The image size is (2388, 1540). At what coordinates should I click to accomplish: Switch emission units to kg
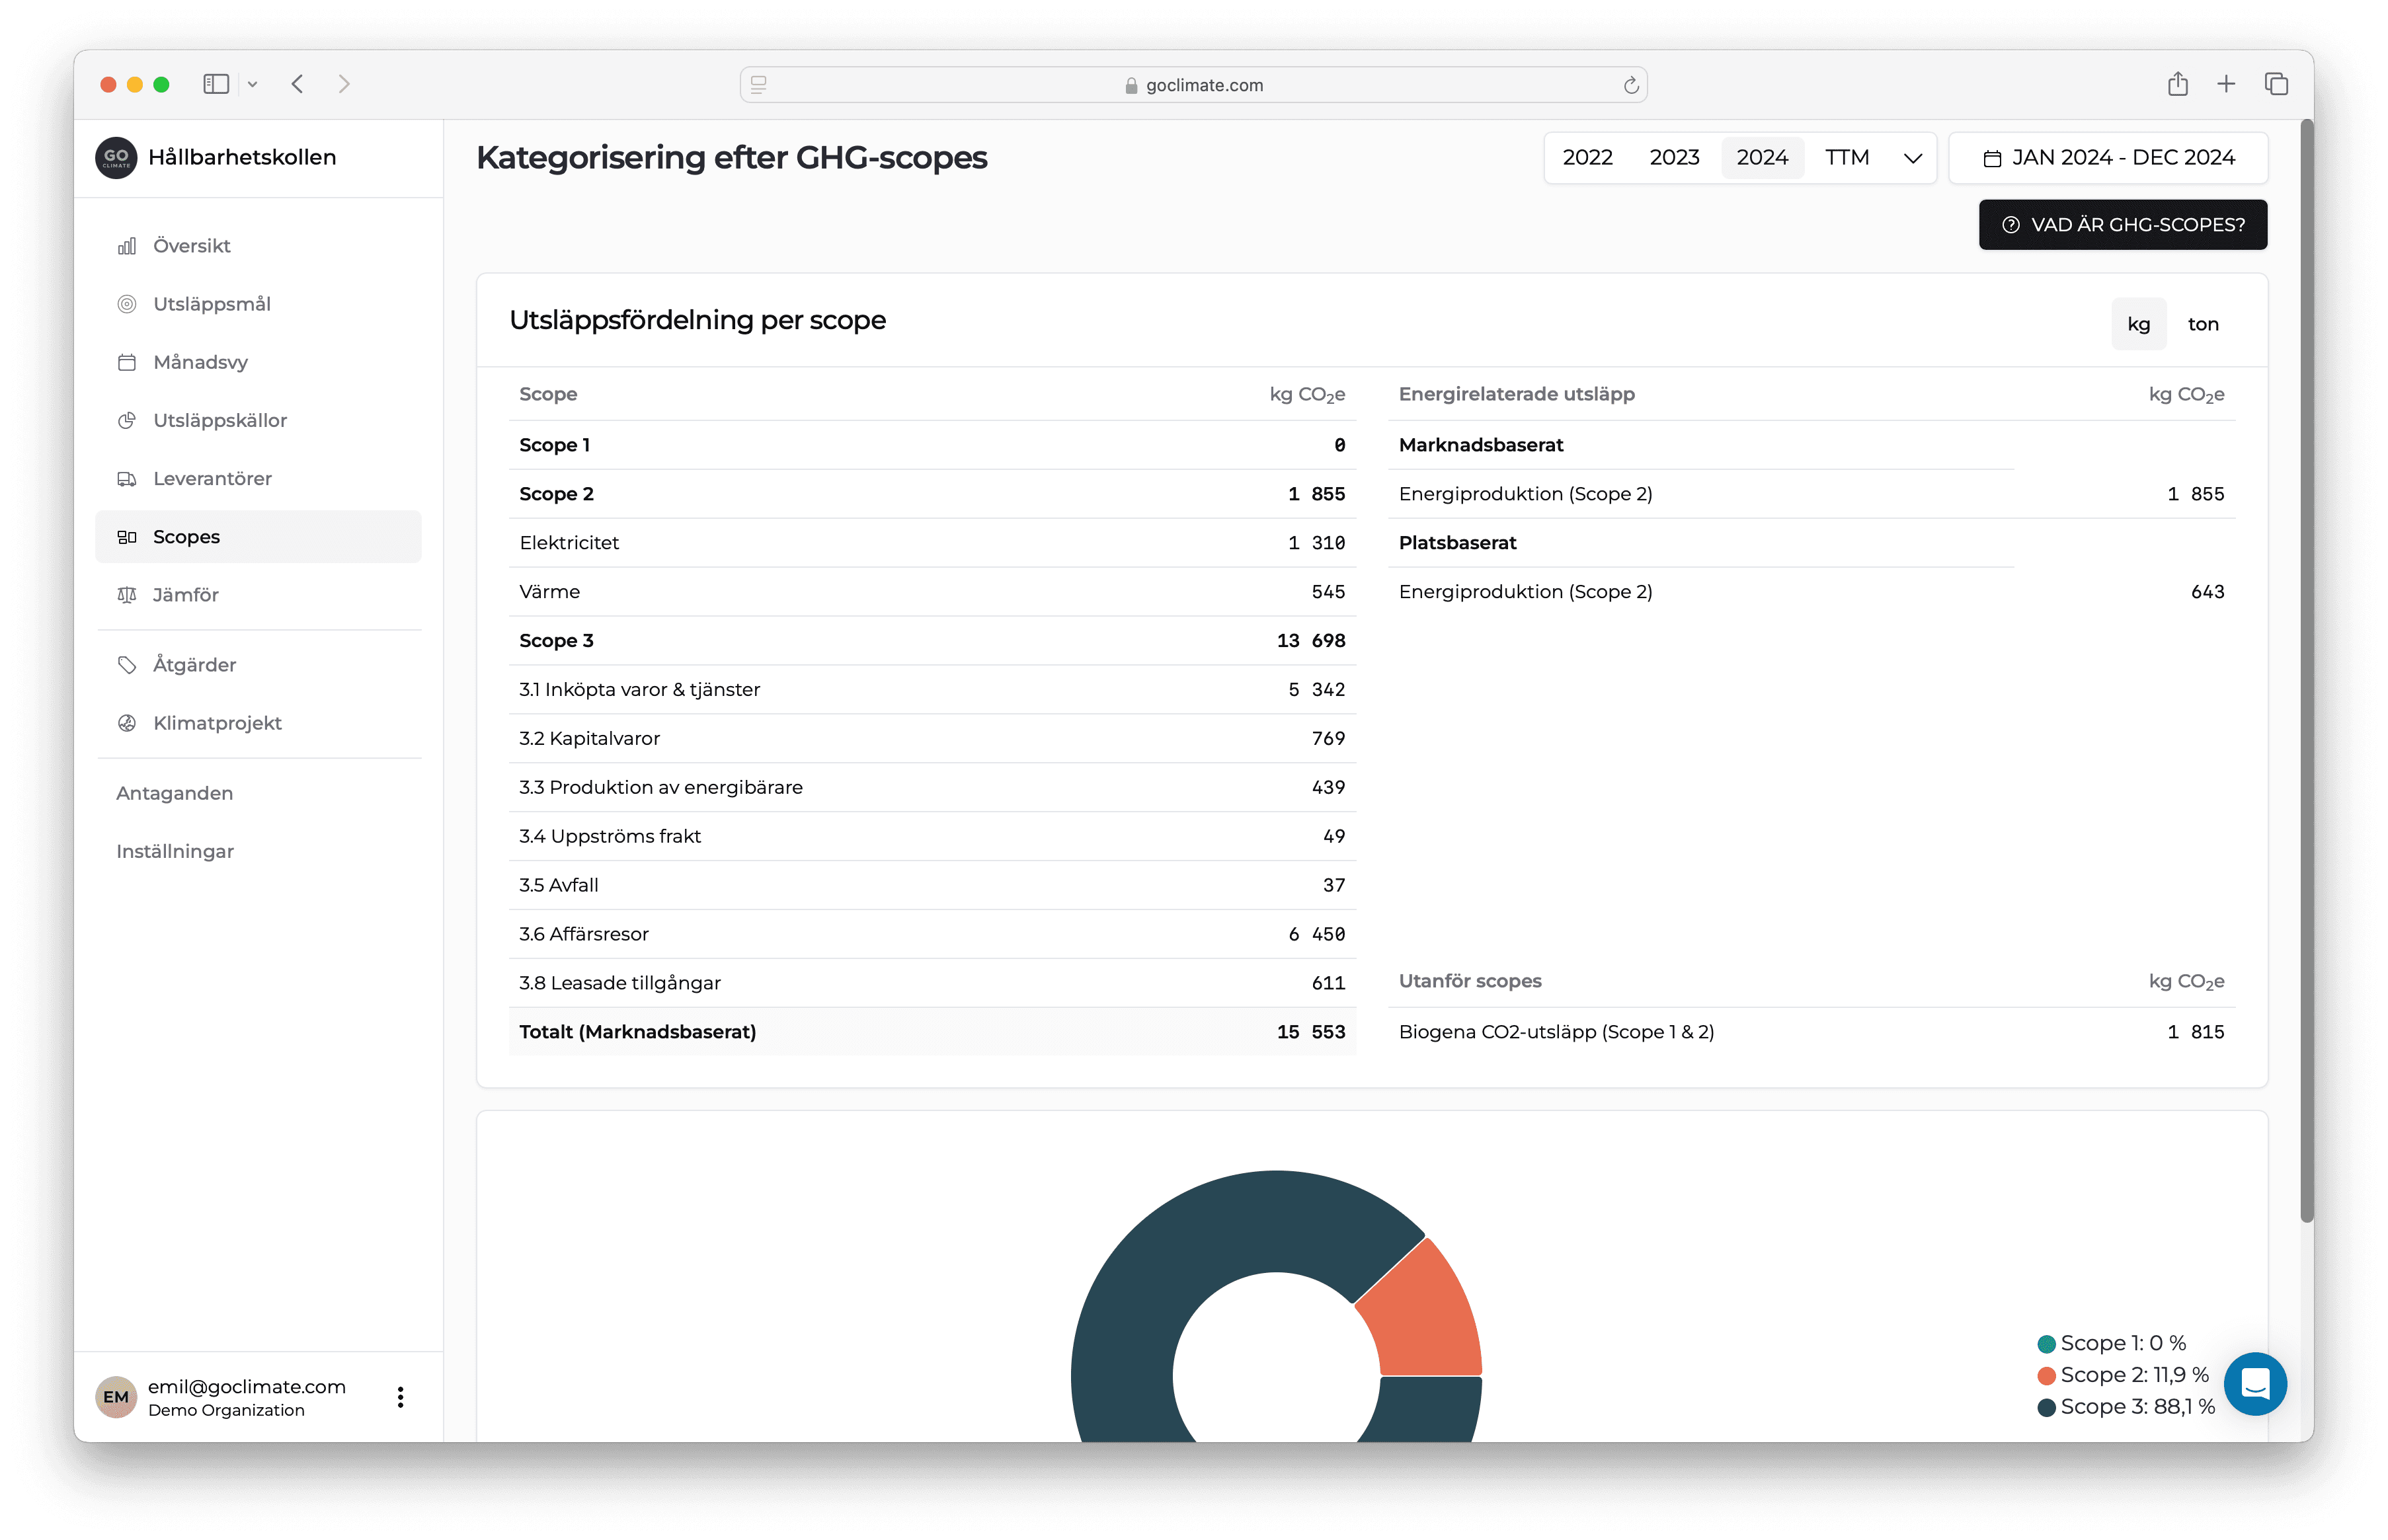[2138, 324]
